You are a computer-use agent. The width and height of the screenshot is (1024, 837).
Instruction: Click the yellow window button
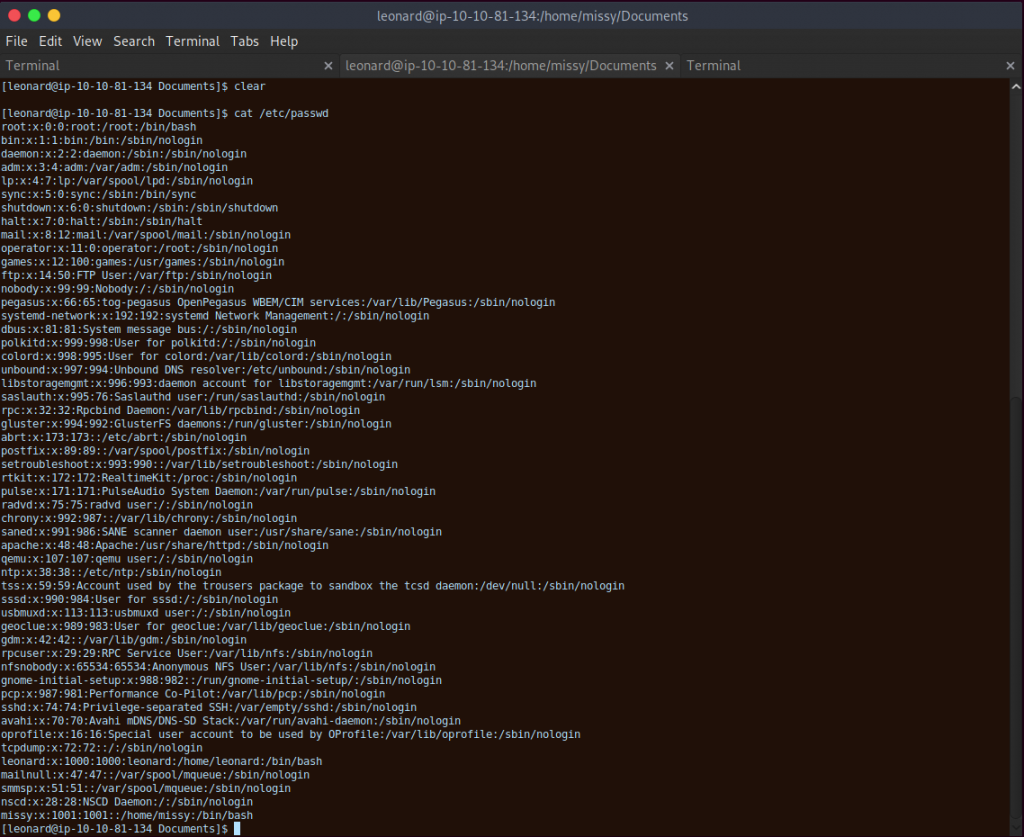(x=54, y=16)
